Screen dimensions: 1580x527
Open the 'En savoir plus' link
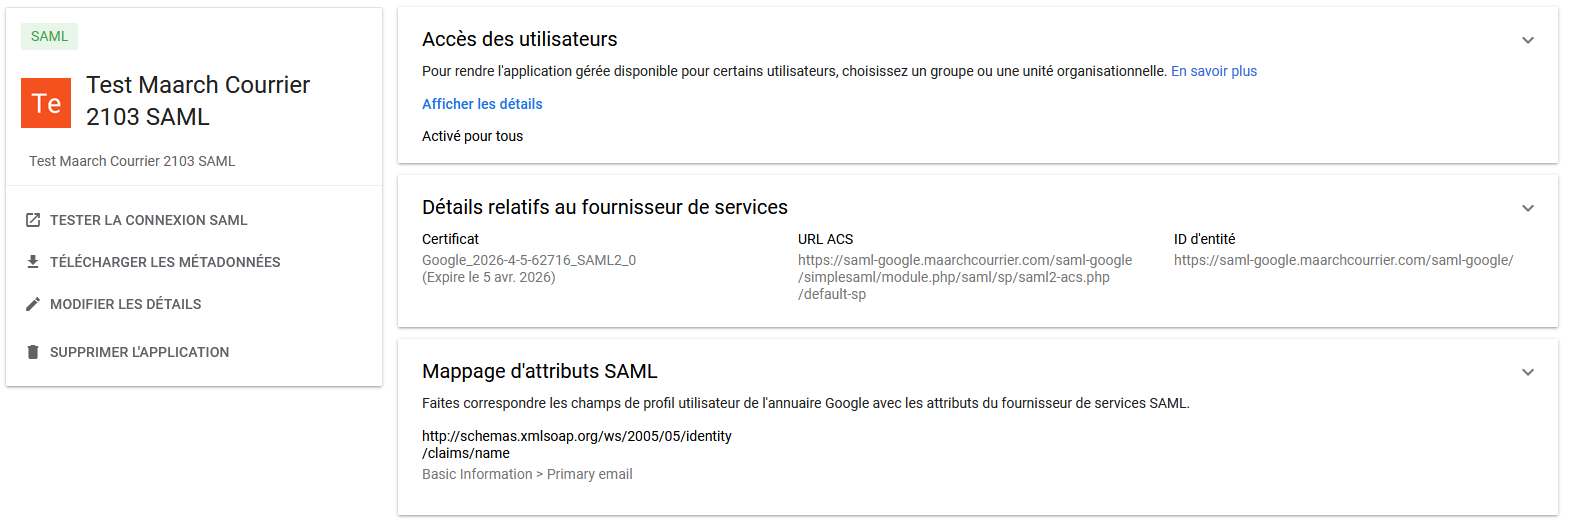point(1214,71)
